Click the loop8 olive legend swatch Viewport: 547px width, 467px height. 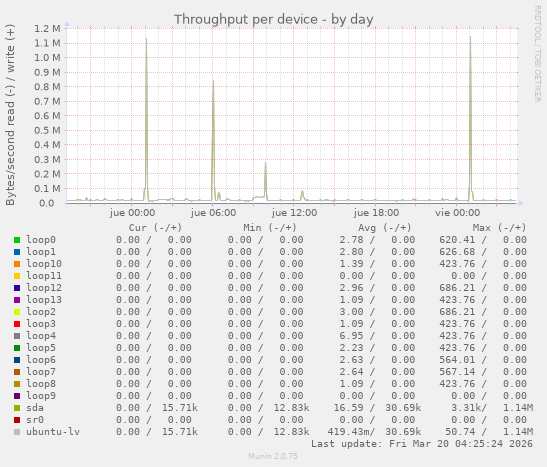(x=17, y=384)
